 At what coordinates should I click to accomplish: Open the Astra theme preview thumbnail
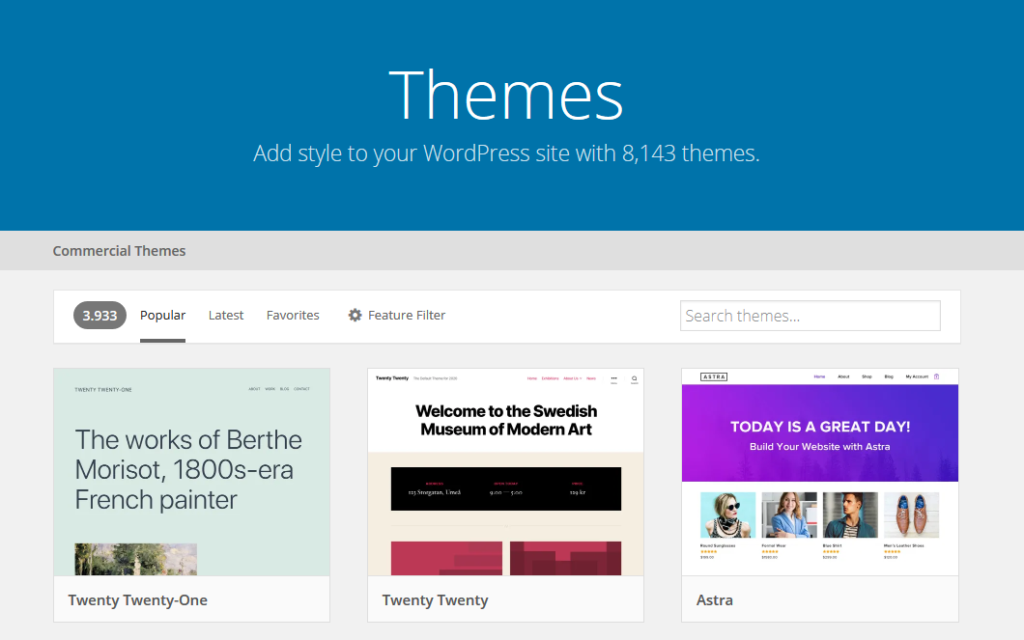tap(820, 472)
